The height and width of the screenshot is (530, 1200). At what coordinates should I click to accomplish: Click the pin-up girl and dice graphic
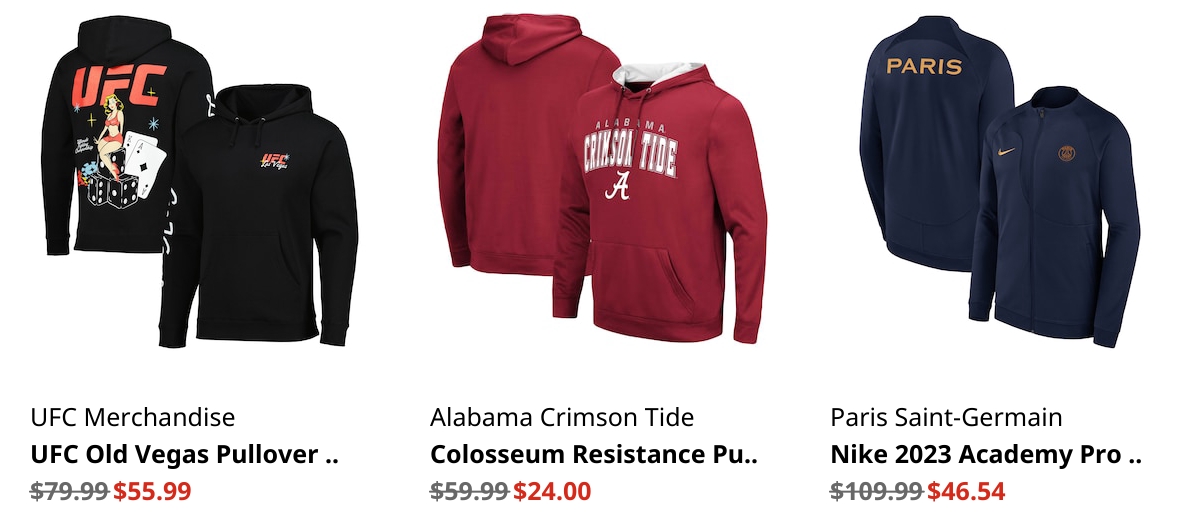coord(122,160)
